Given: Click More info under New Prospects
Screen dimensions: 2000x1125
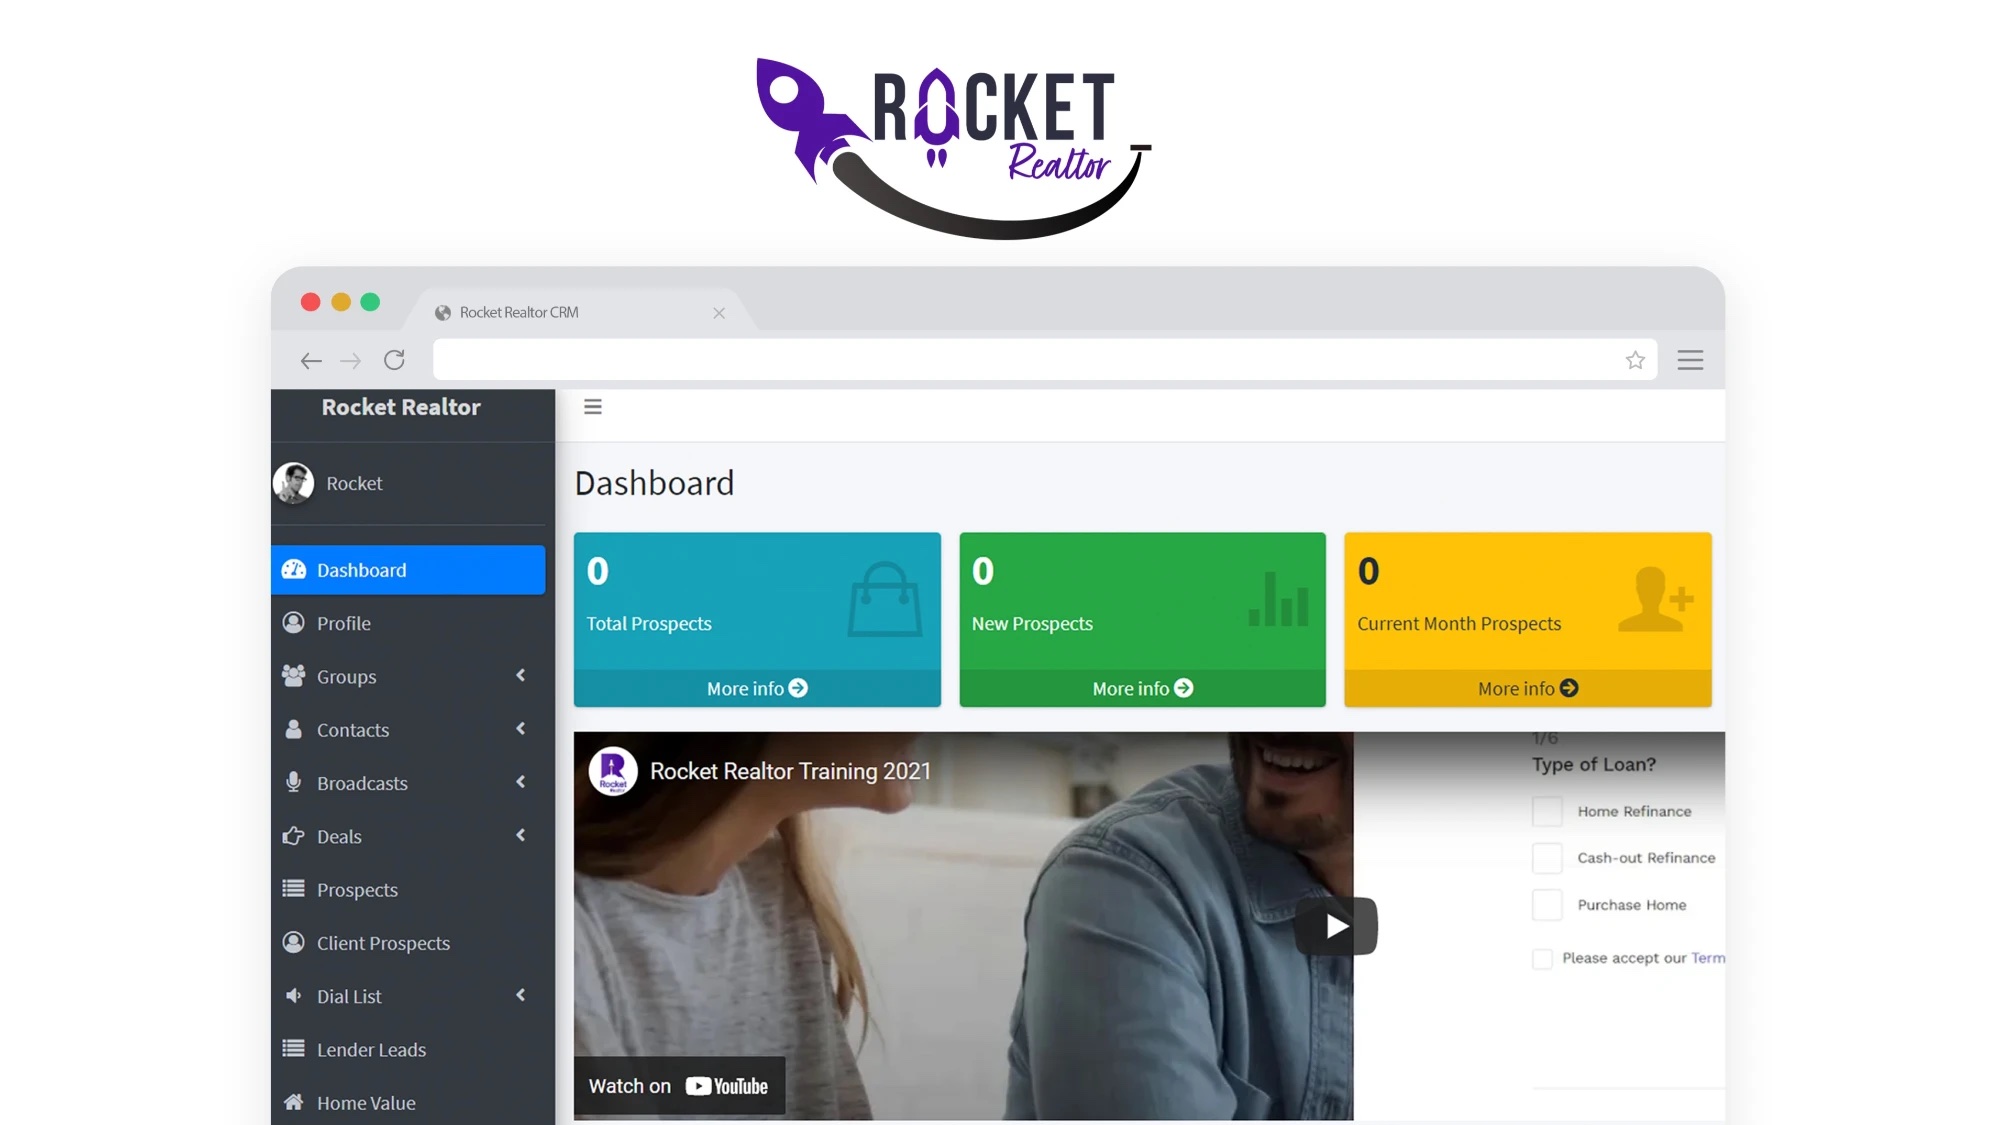Looking at the screenshot, I should click(1142, 688).
